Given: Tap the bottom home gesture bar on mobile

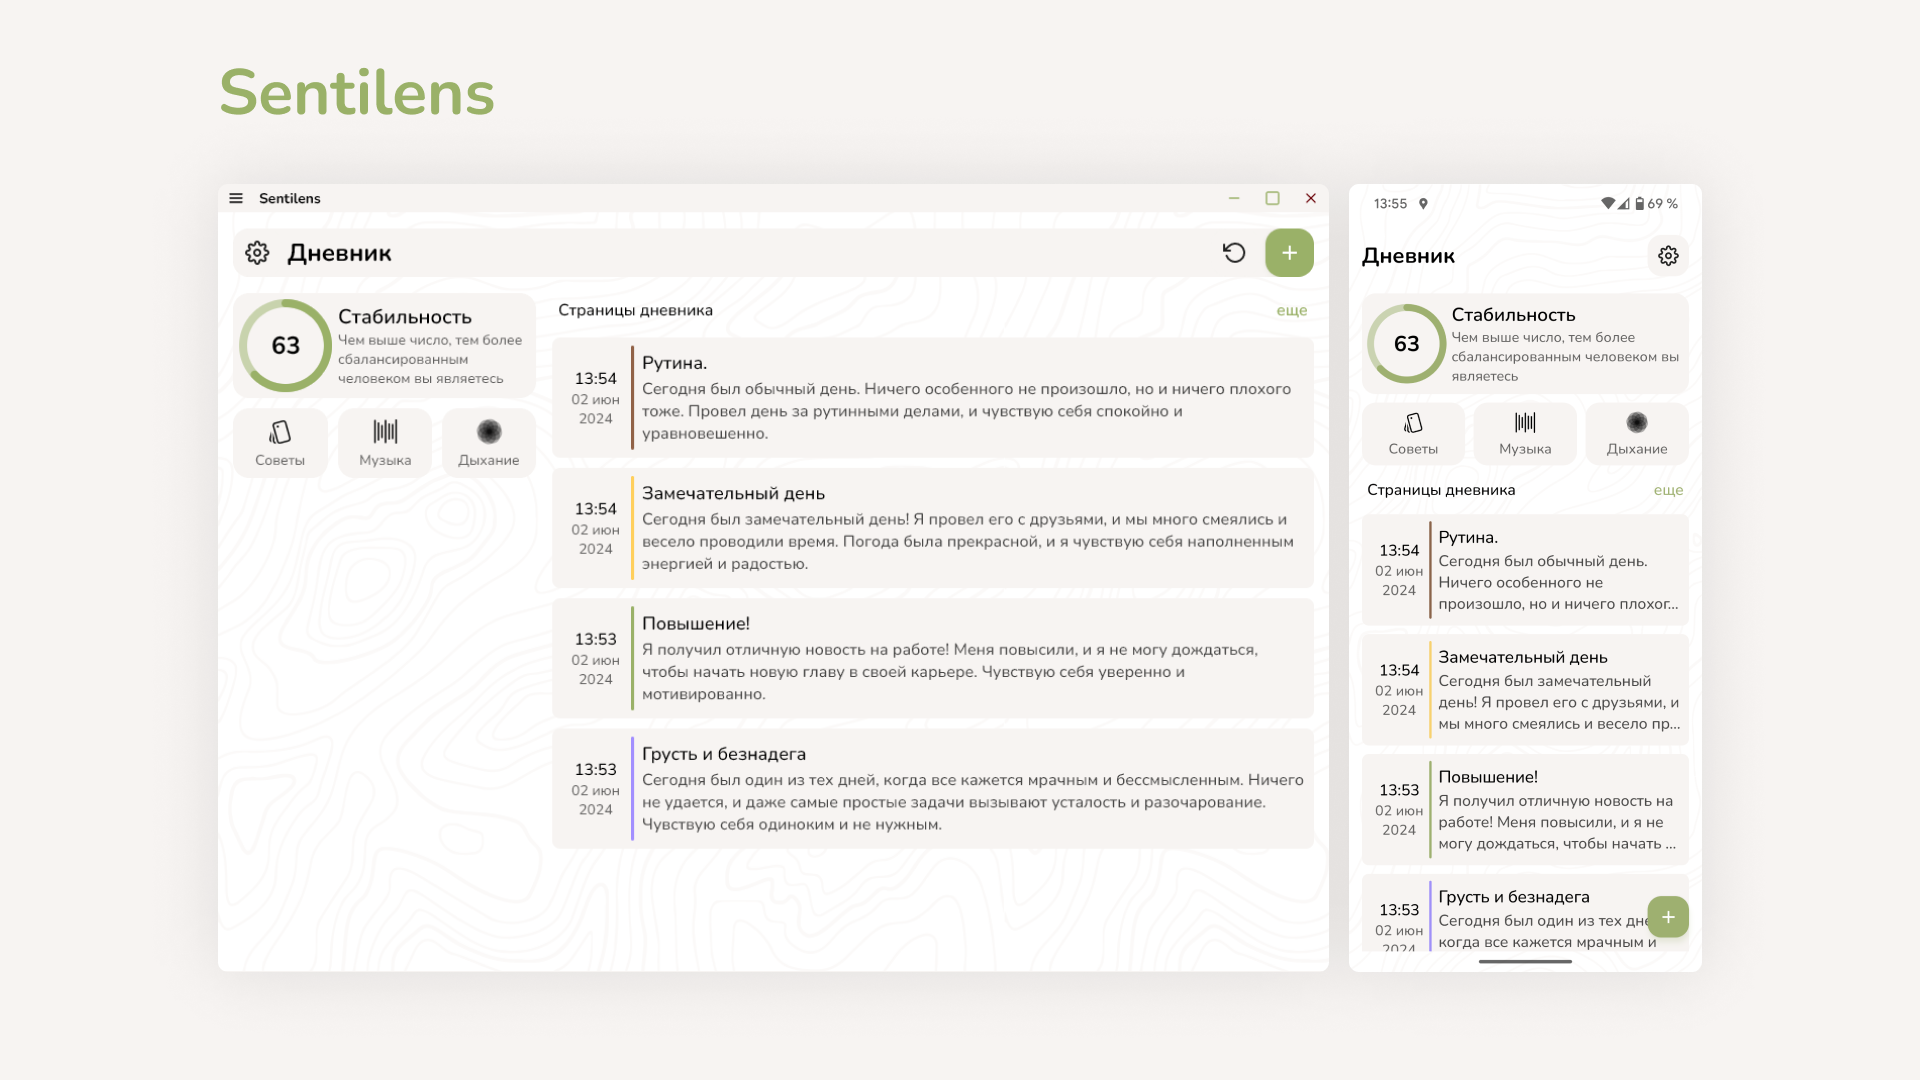Looking at the screenshot, I should point(1525,961).
